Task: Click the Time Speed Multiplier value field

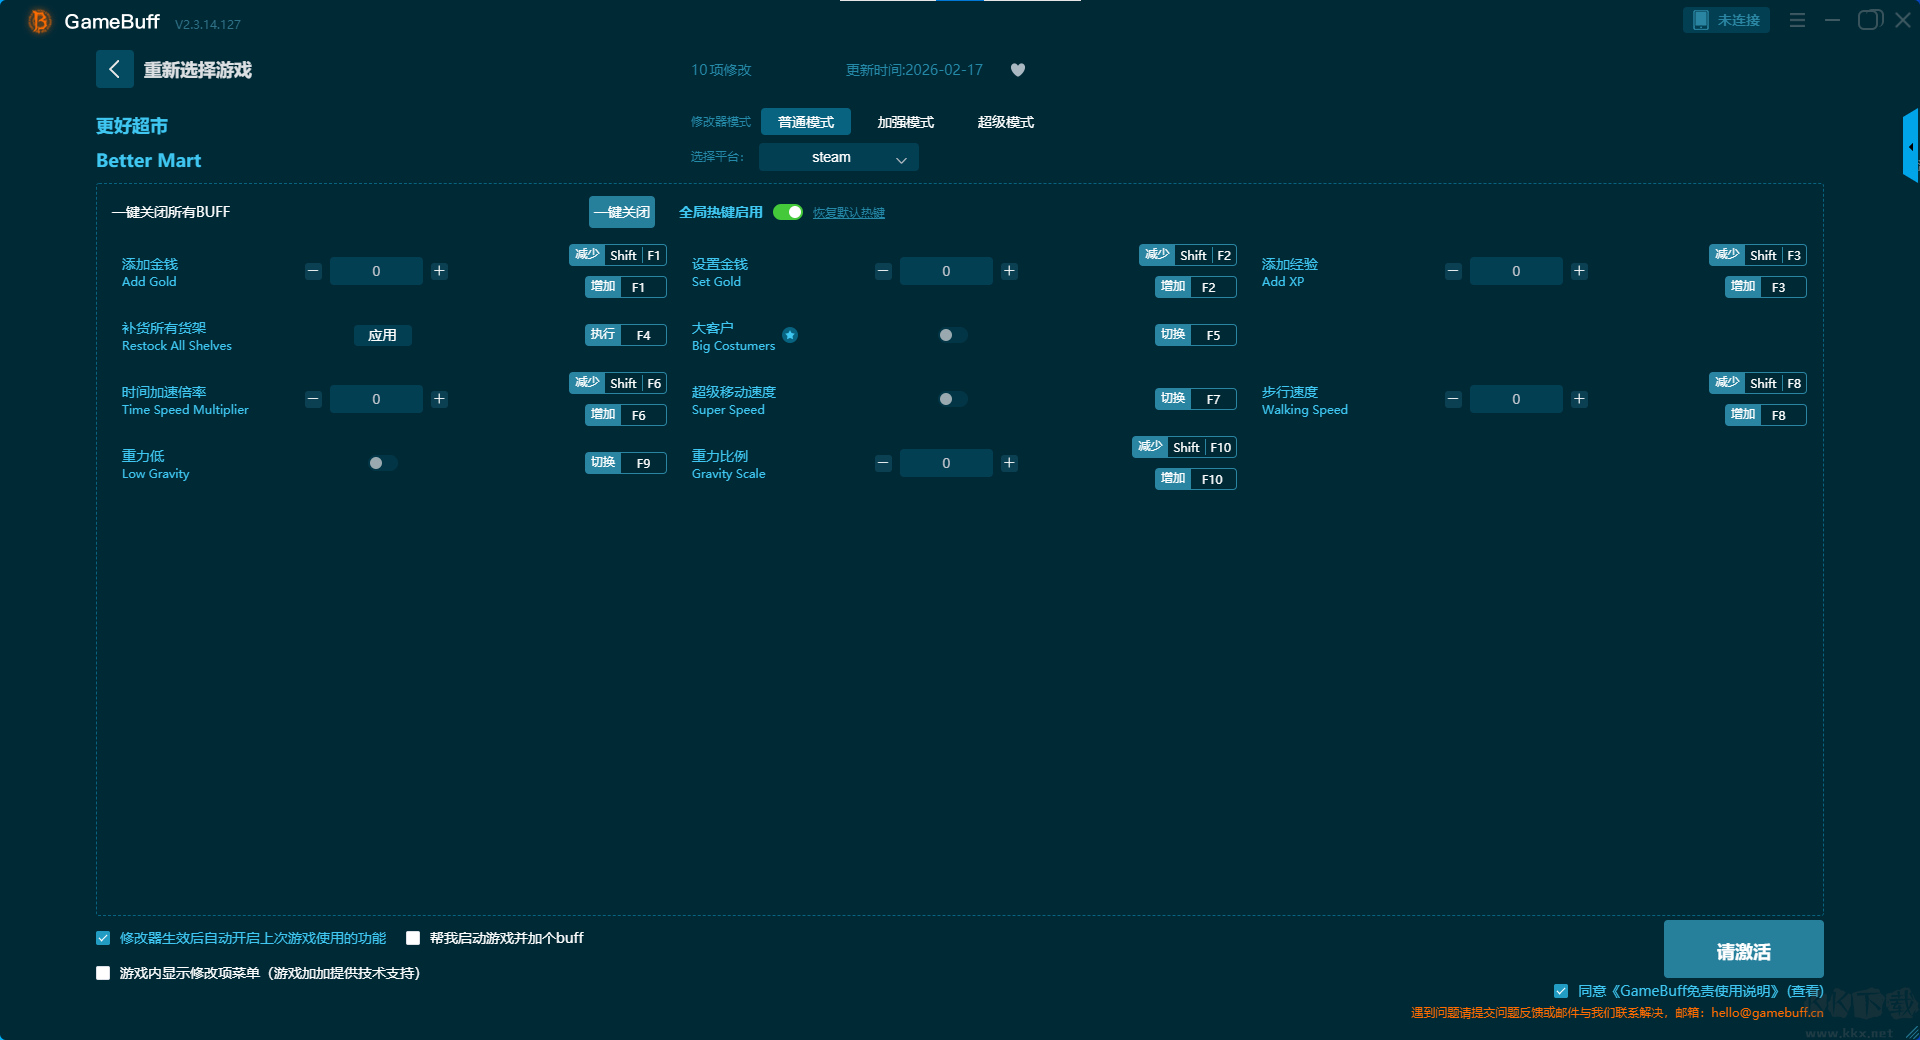Action: (x=376, y=399)
